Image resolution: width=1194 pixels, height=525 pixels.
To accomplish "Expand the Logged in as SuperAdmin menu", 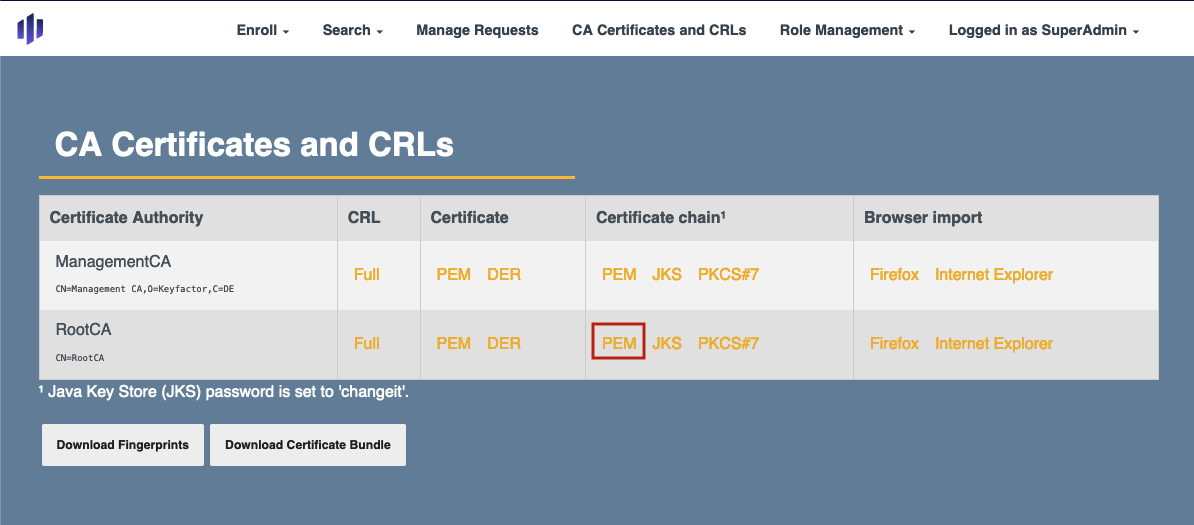I will [1043, 30].
